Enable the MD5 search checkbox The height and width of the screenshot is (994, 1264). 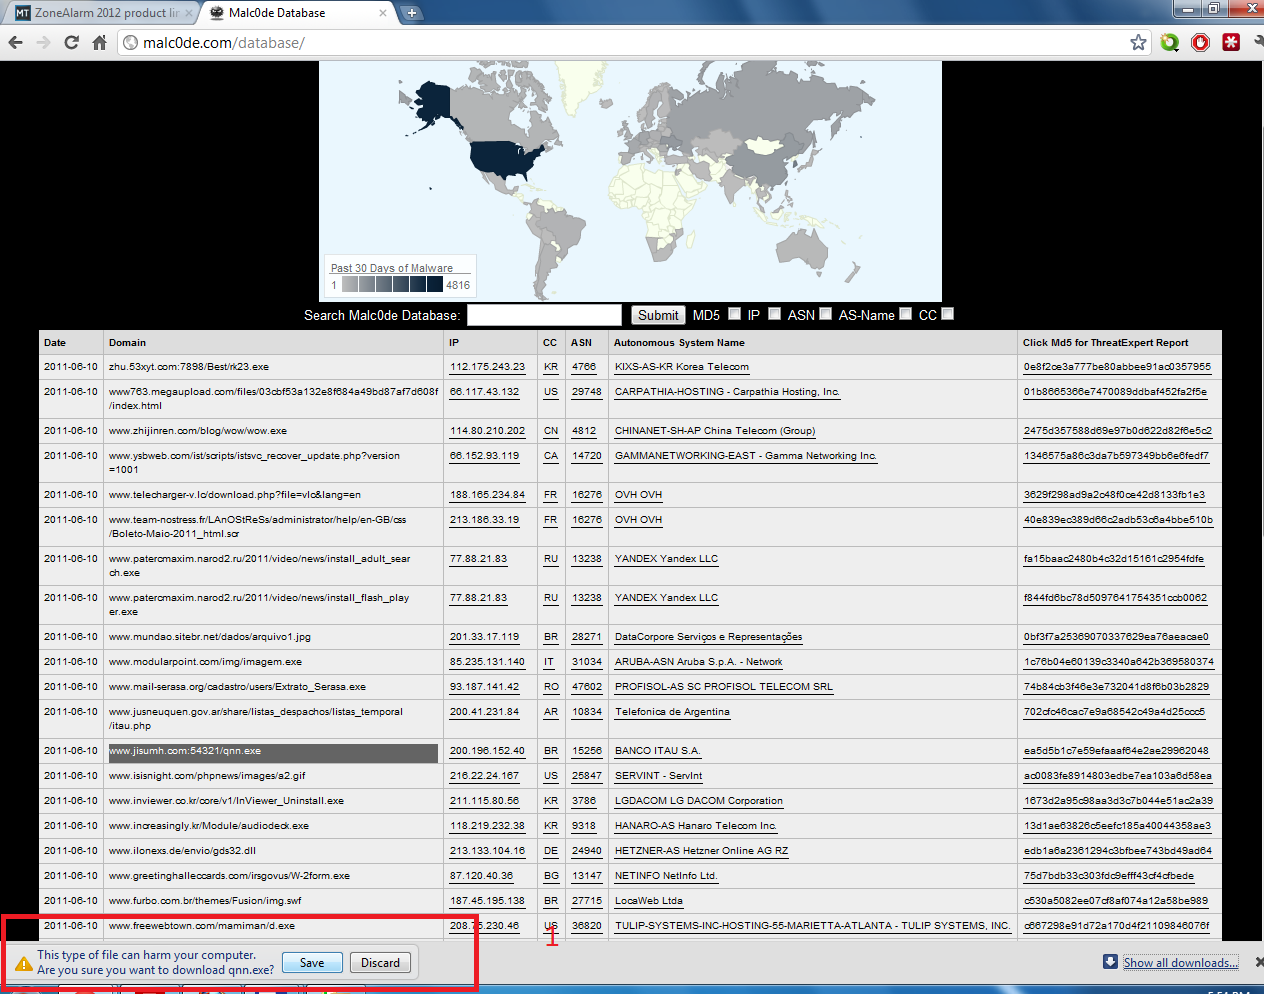tap(735, 314)
